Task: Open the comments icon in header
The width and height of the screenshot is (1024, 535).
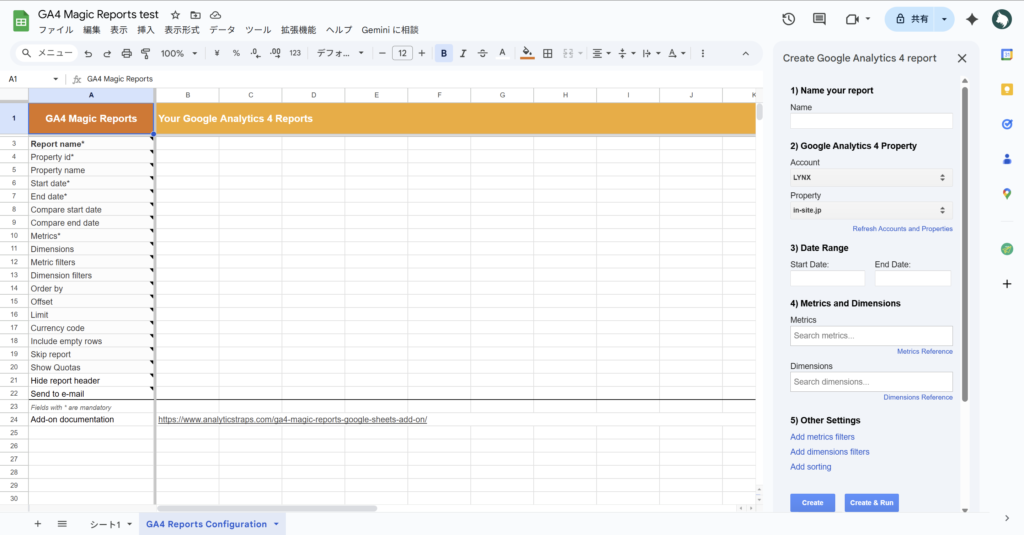Action: coord(820,19)
